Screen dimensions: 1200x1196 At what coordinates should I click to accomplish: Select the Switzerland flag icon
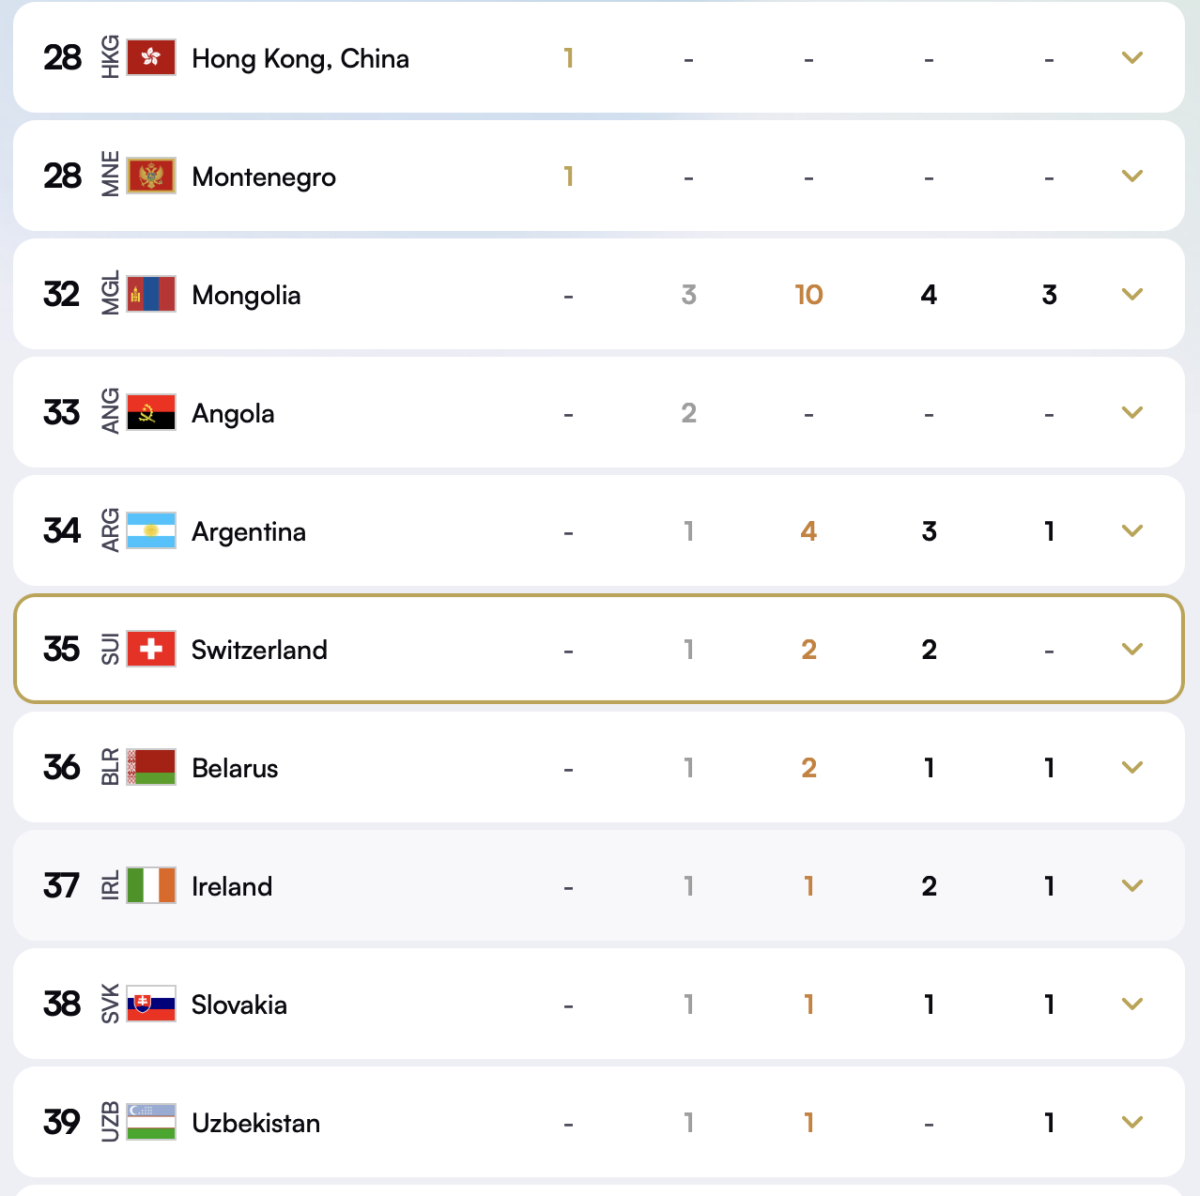[x=152, y=649]
